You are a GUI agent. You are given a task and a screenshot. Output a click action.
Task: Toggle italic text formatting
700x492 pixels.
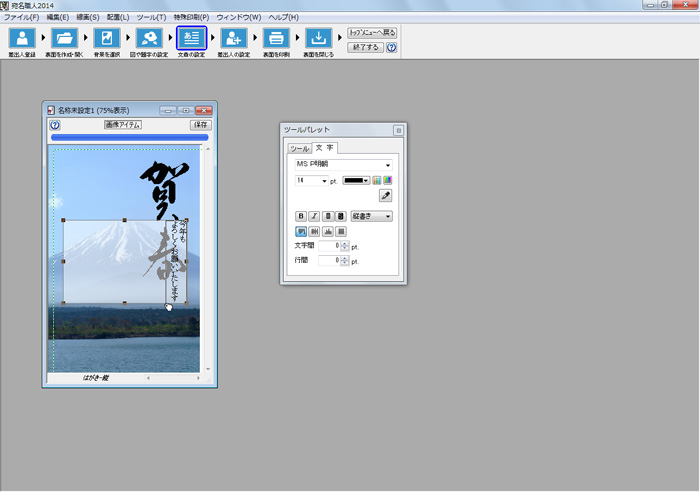pyautogui.click(x=313, y=216)
